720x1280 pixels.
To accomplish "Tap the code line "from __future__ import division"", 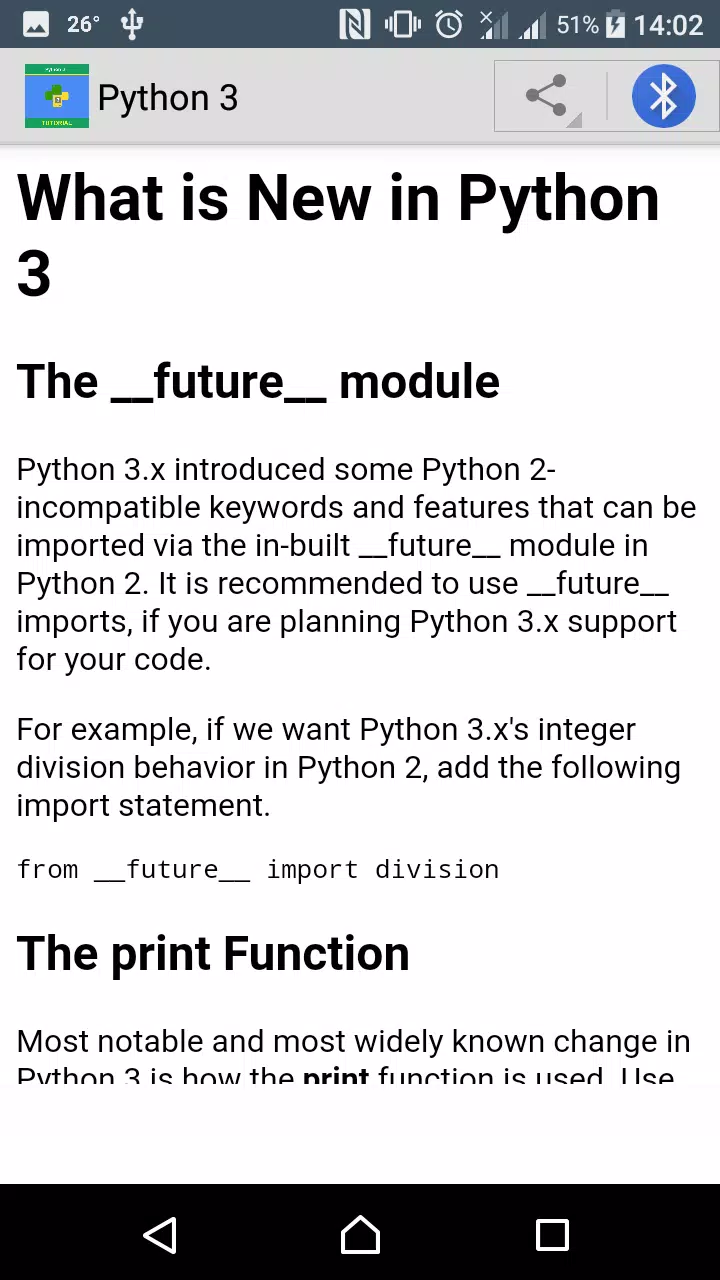I will click(x=258, y=870).
